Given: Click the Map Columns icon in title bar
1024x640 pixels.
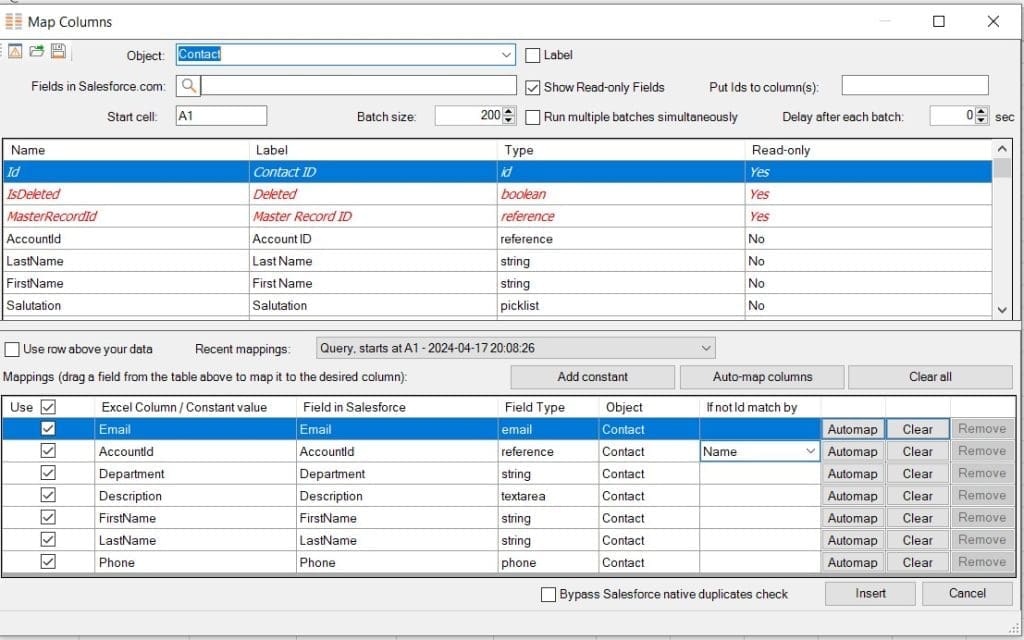Looking at the screenshot, I should [x=13, y=21].
